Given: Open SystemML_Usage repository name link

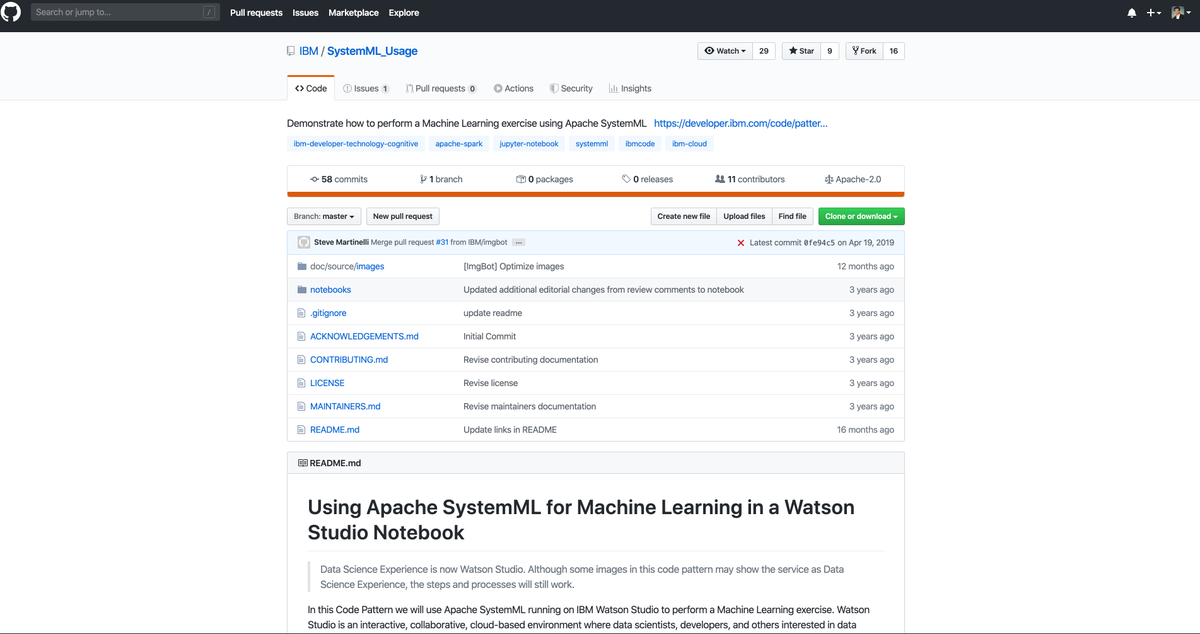Looking at the screenshot, I should tap(372, 51).
